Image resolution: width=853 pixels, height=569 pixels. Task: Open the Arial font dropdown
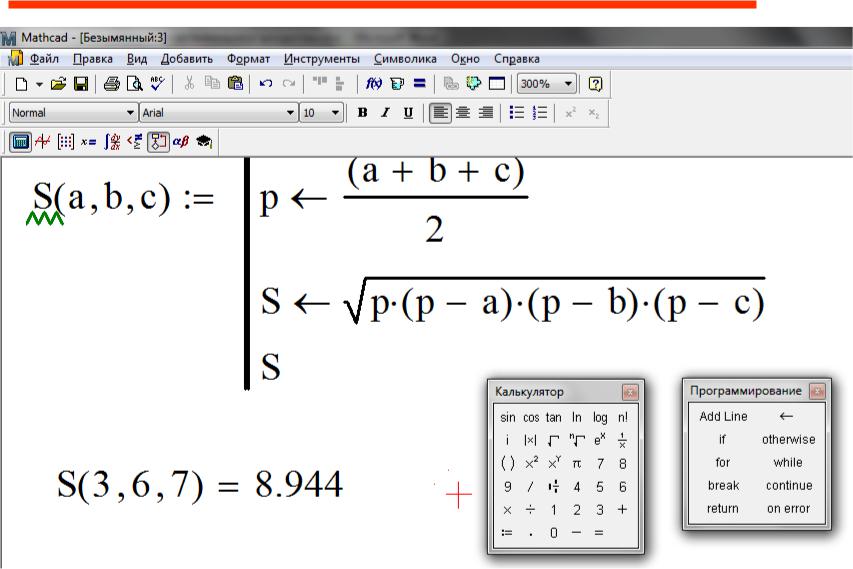coord(291,113)
